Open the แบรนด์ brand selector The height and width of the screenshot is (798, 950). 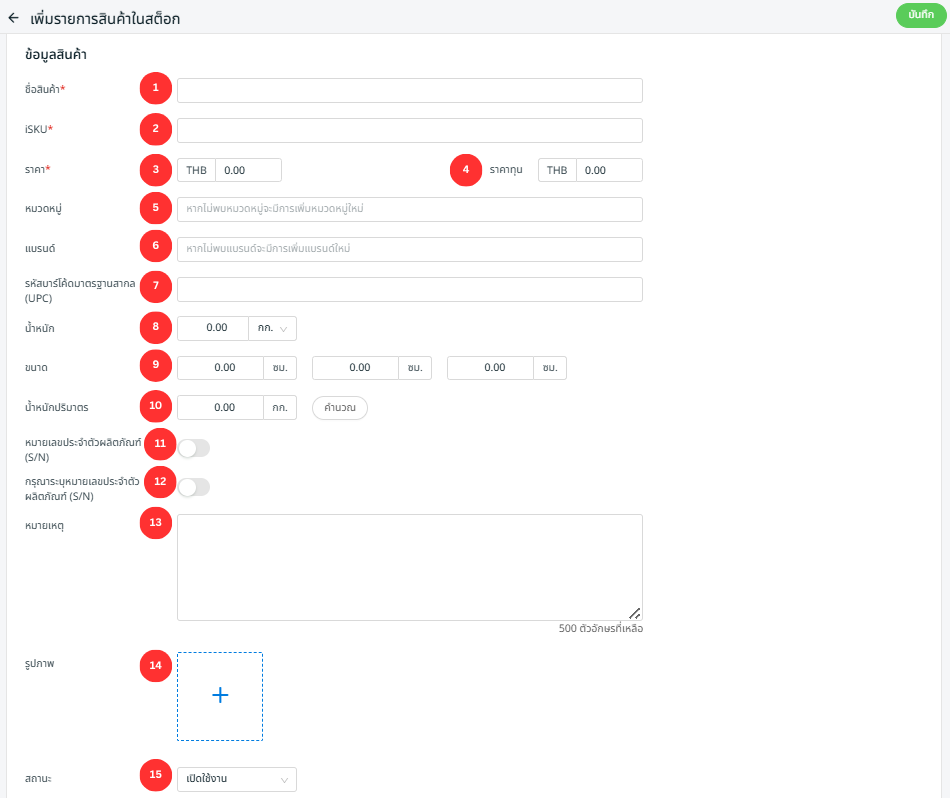[409, 249]
